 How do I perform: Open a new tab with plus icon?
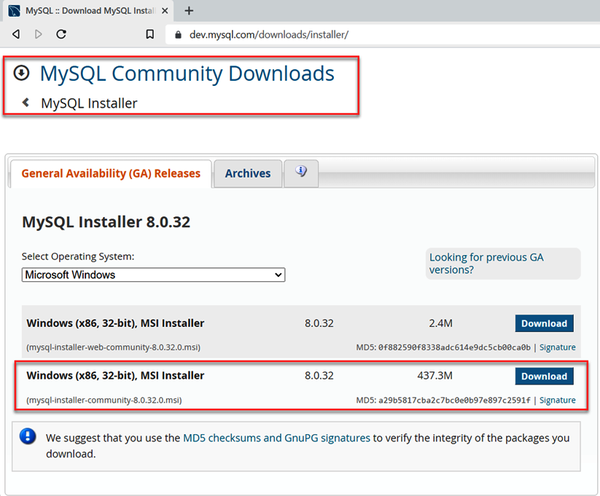[x=189, y=11]
